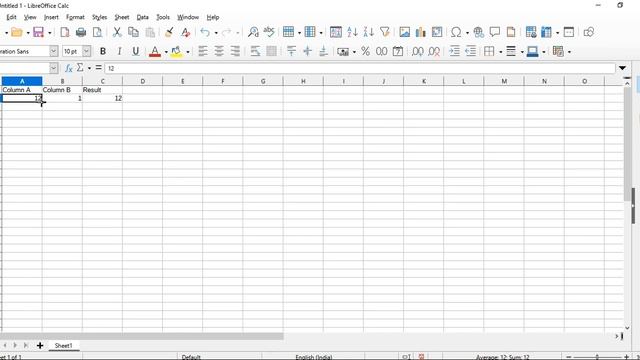
Task: Apply yellow background color
Action: point(176,51)
